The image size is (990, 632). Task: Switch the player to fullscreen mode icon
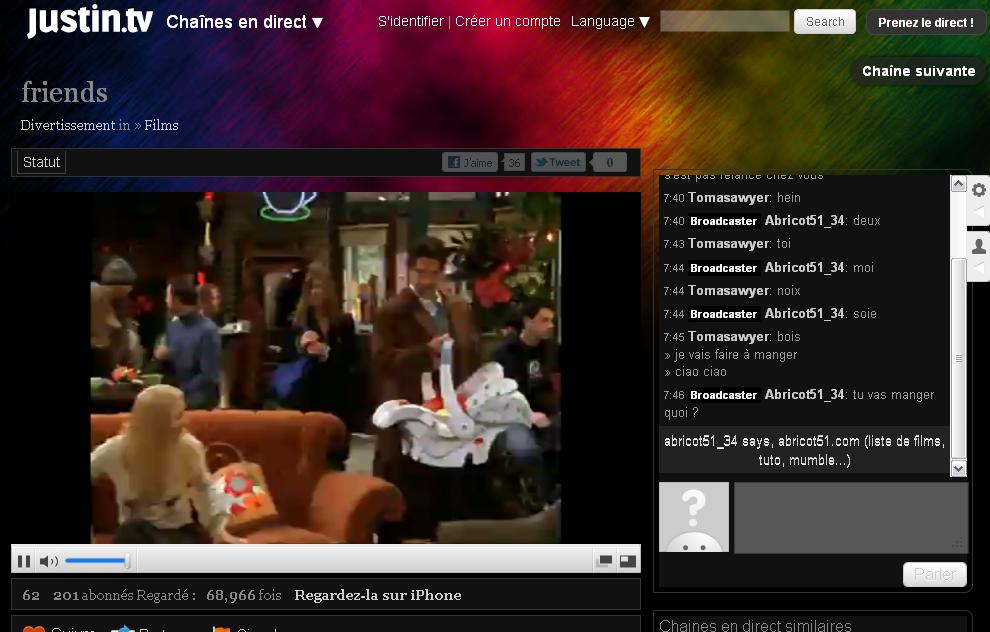[x=628, y=561]
